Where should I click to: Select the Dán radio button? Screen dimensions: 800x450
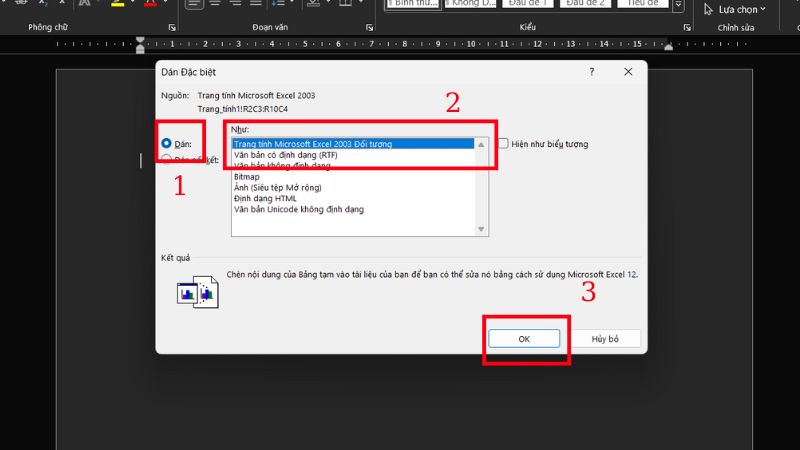[x=166, y=143]
